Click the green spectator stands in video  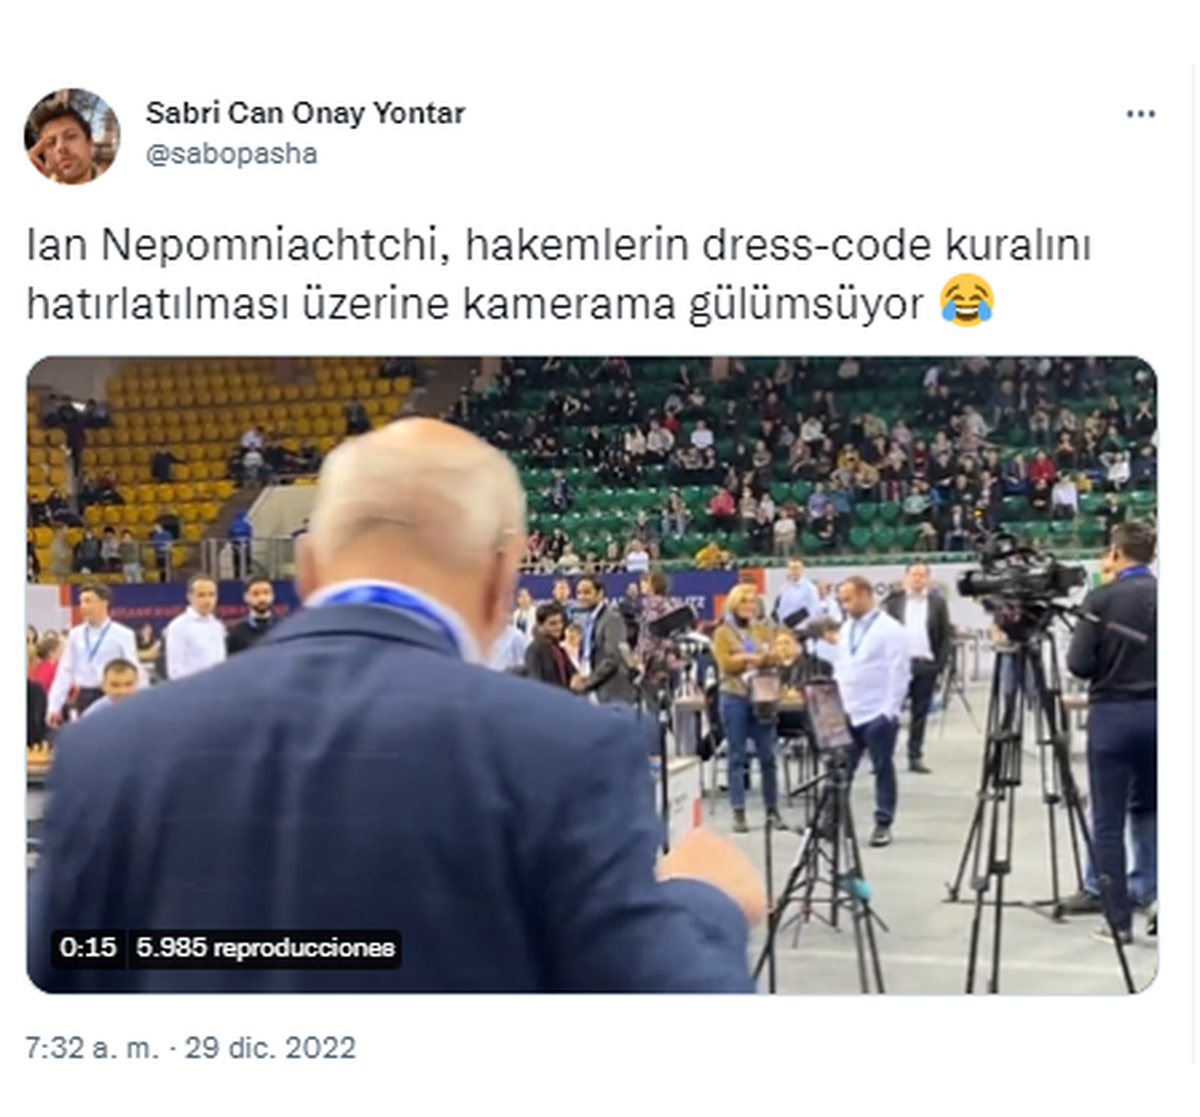[820, 450]
